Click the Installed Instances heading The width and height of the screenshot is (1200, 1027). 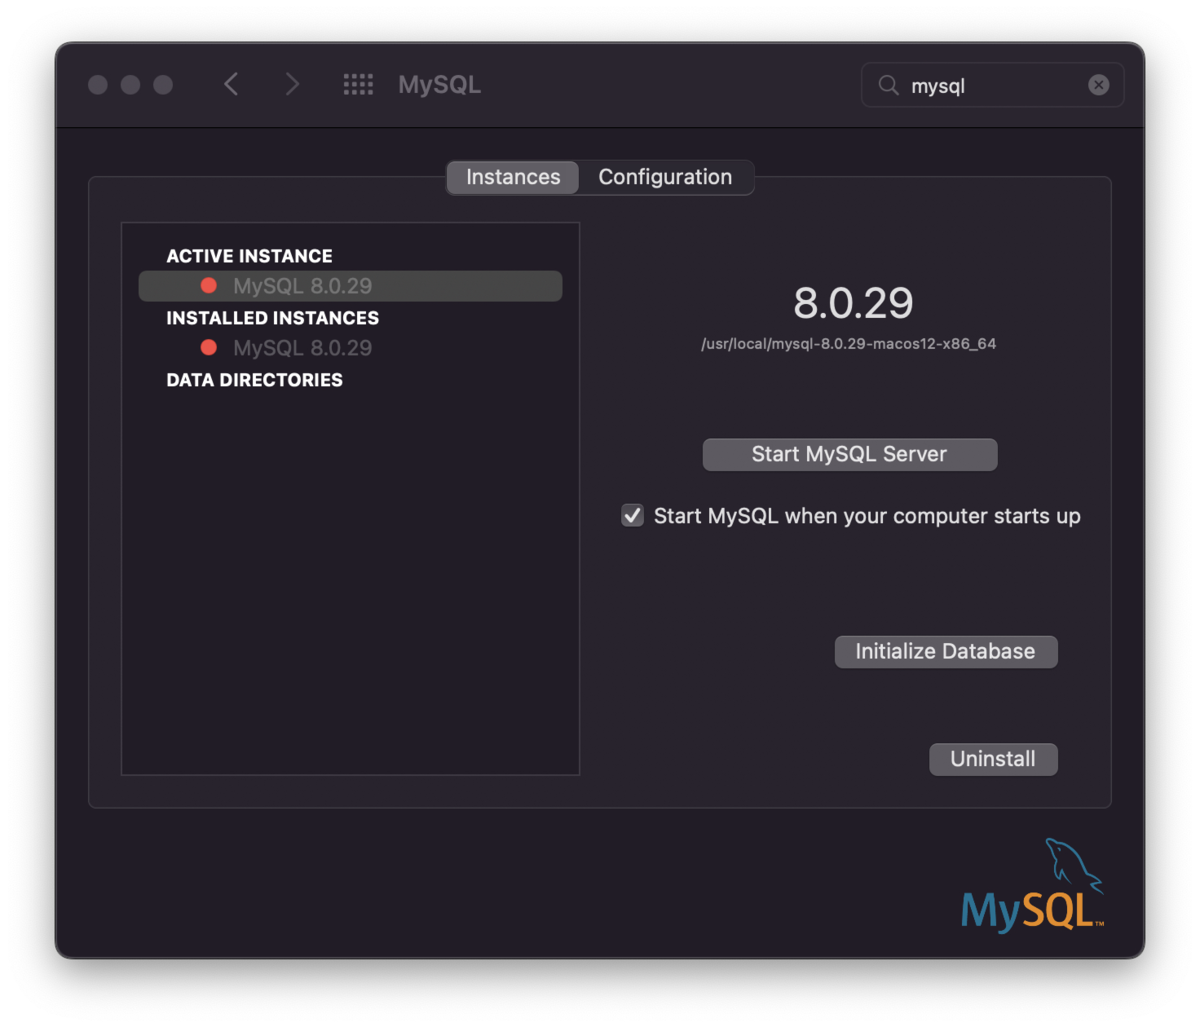[x=272, y=318]
